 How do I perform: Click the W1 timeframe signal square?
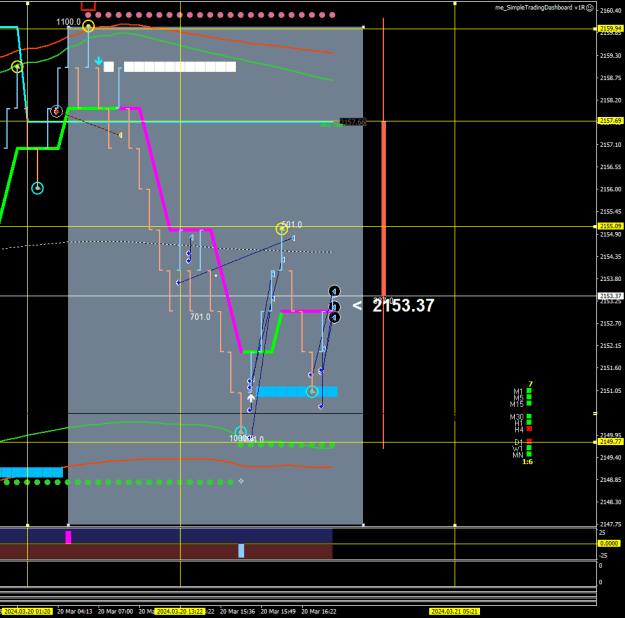[529, 448]
